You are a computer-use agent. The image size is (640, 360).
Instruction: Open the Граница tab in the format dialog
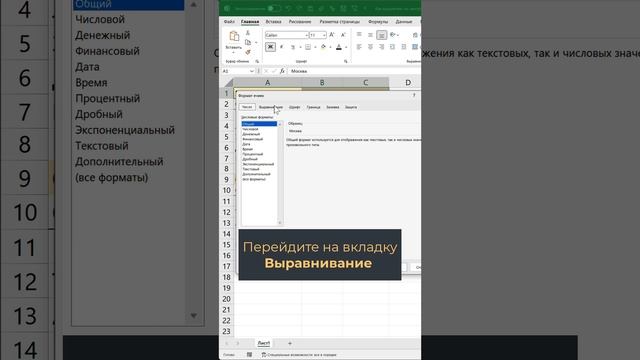(x=313, y=107)
